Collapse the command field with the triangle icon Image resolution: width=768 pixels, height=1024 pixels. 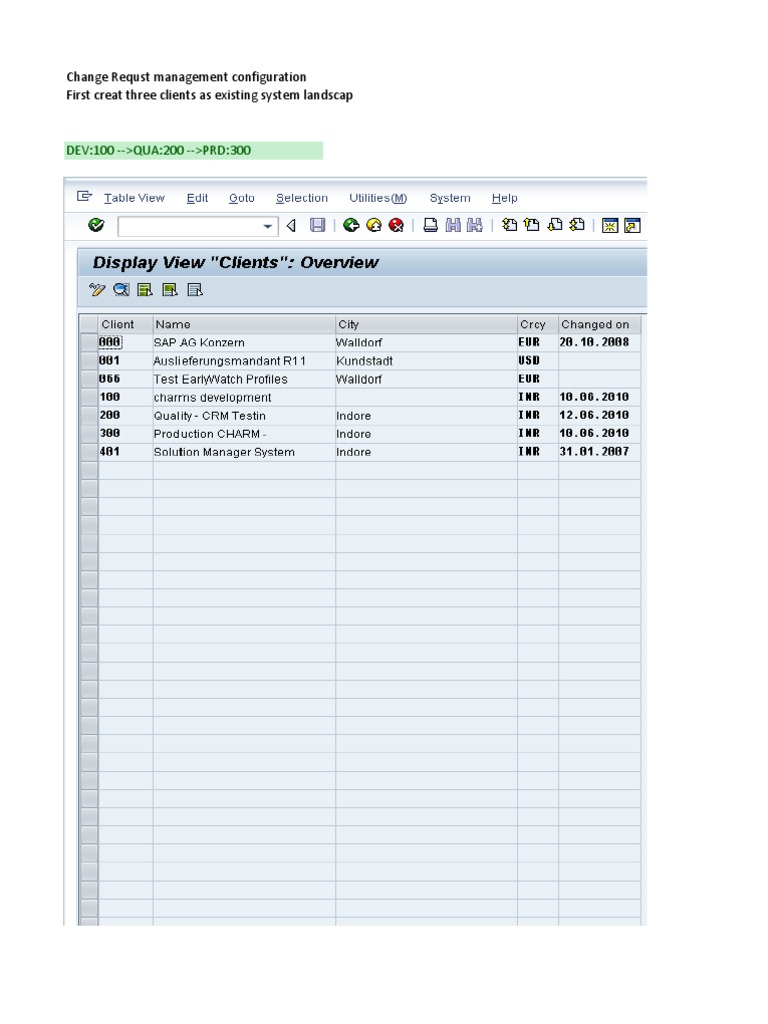pyautogui.click(x=291, y=226)
